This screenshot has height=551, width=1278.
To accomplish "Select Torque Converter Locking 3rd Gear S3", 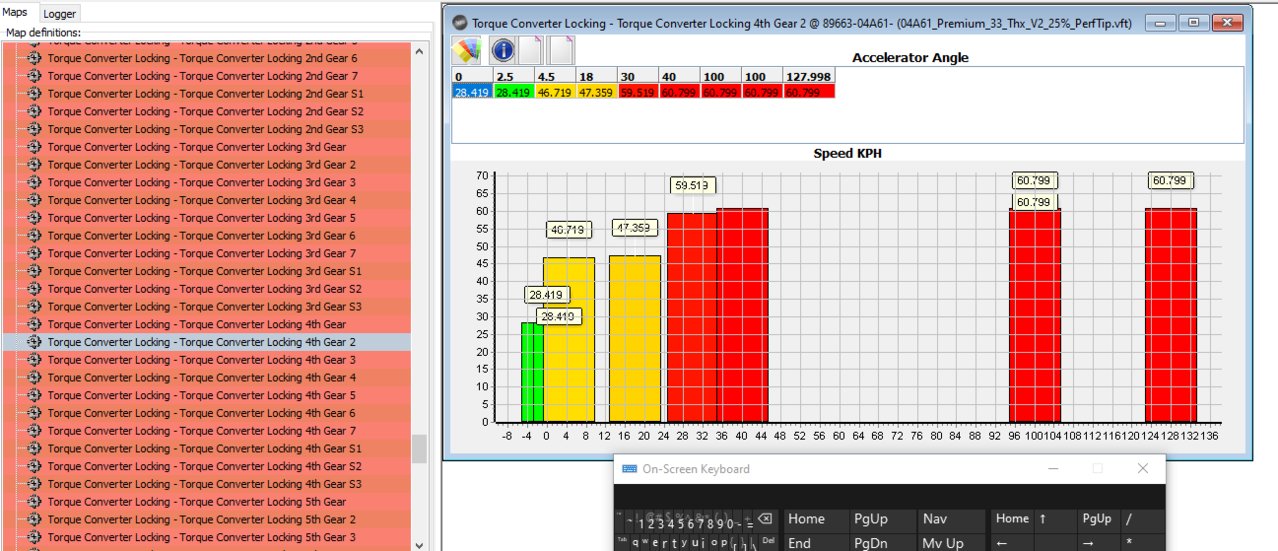I will [x=205, y=307].
